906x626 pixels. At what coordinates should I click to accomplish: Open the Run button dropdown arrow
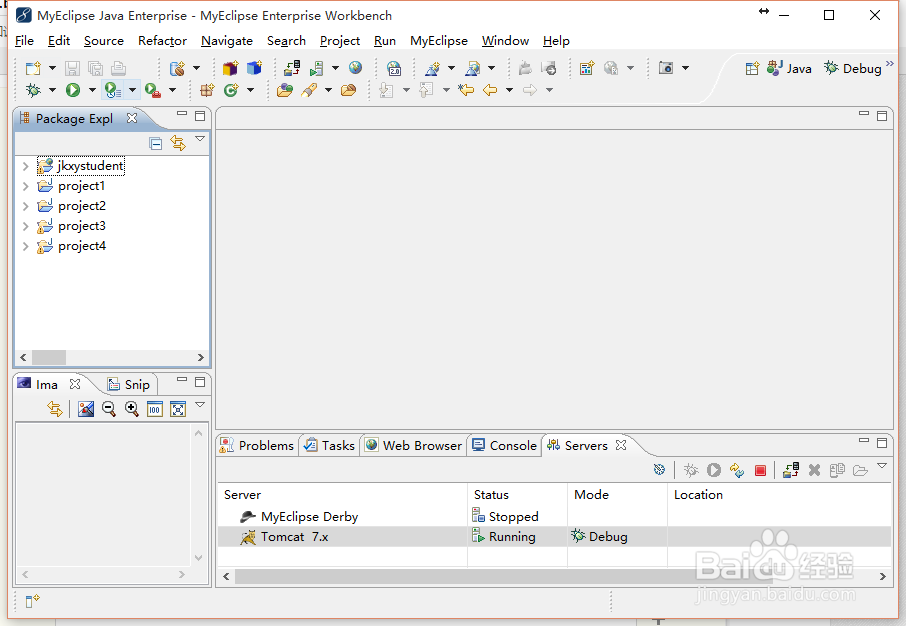click(92, 90)
